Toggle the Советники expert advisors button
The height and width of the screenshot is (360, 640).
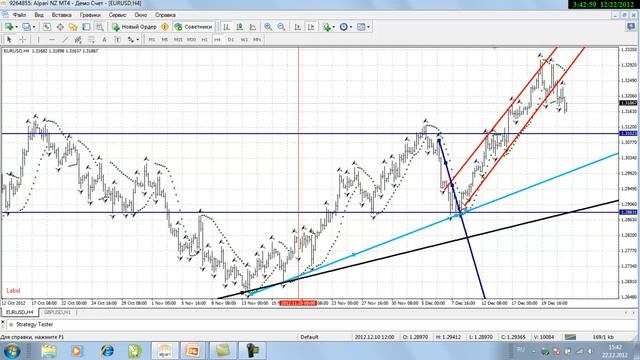(x=193, y=27)
